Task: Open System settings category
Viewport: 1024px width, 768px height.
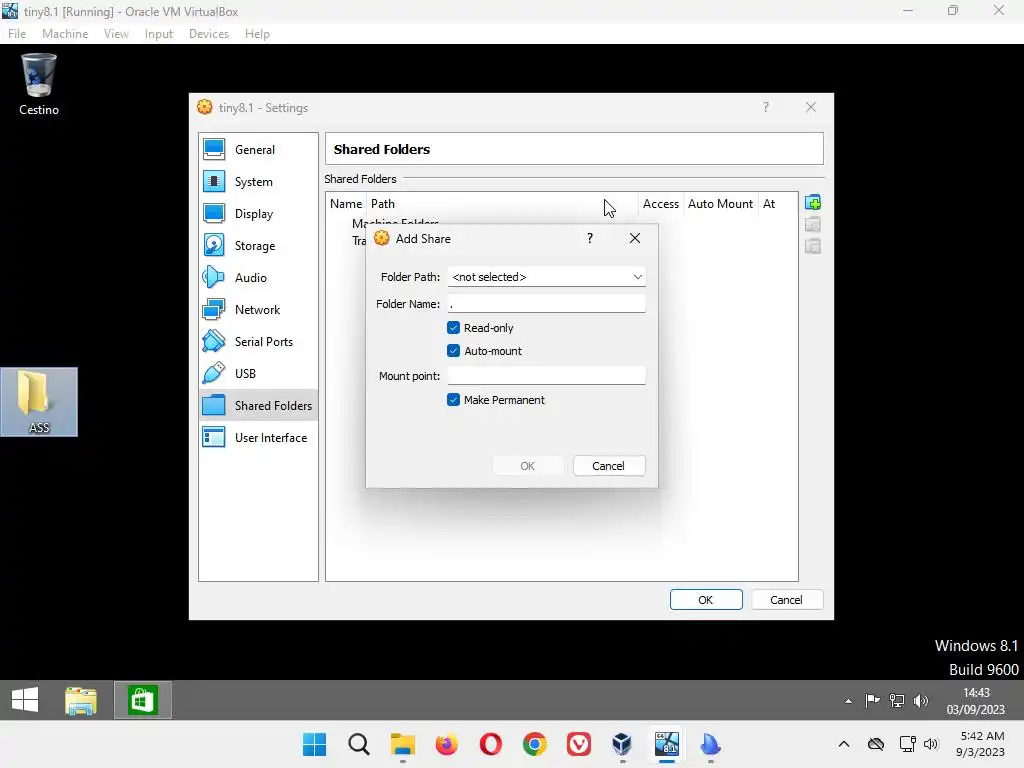Action: [x=258, y=182]
